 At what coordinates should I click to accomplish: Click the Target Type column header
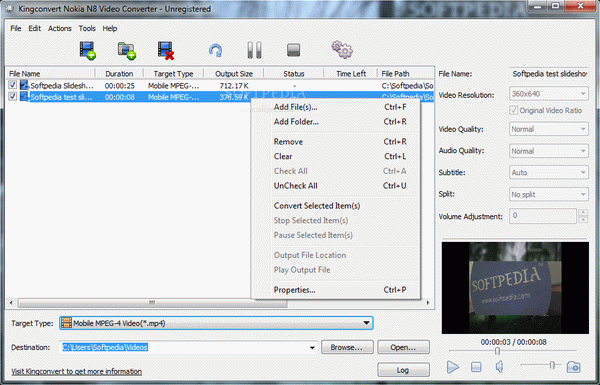tap(173, 73)
